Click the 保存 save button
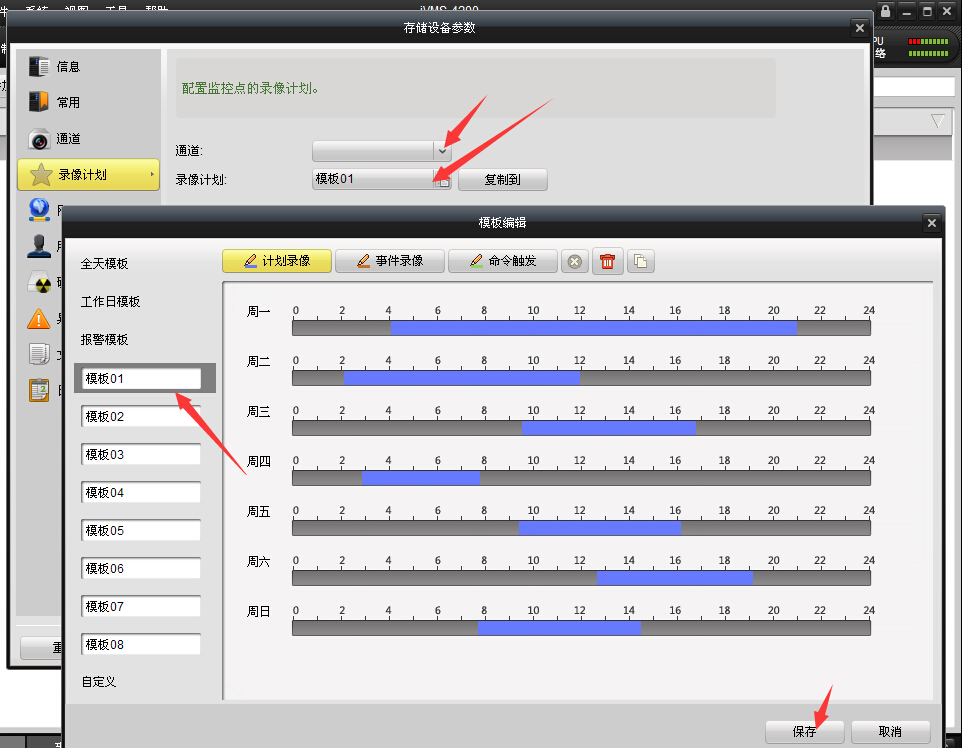 [804, 731]
